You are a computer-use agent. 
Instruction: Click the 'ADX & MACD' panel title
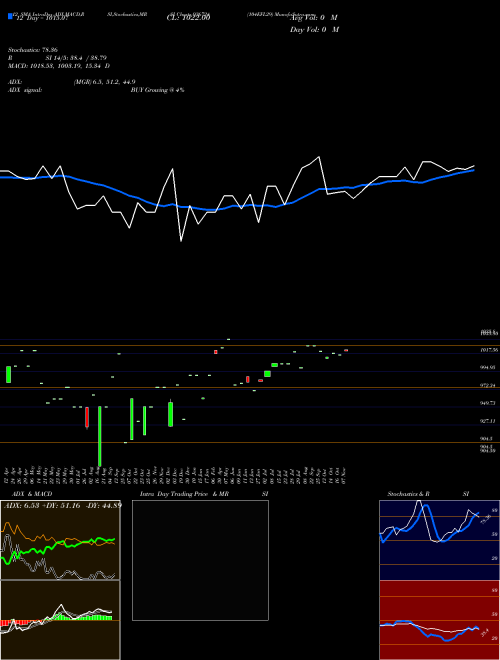click(32, 494)
